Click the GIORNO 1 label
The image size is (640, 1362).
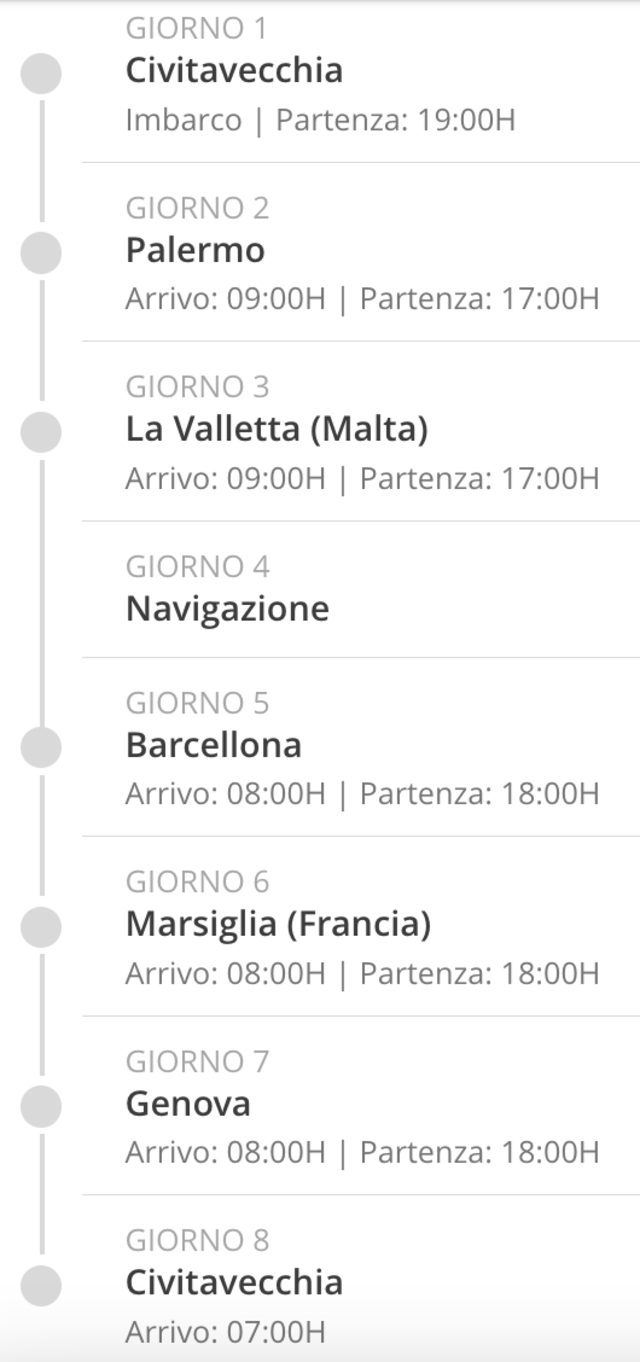tap(197, 29)
